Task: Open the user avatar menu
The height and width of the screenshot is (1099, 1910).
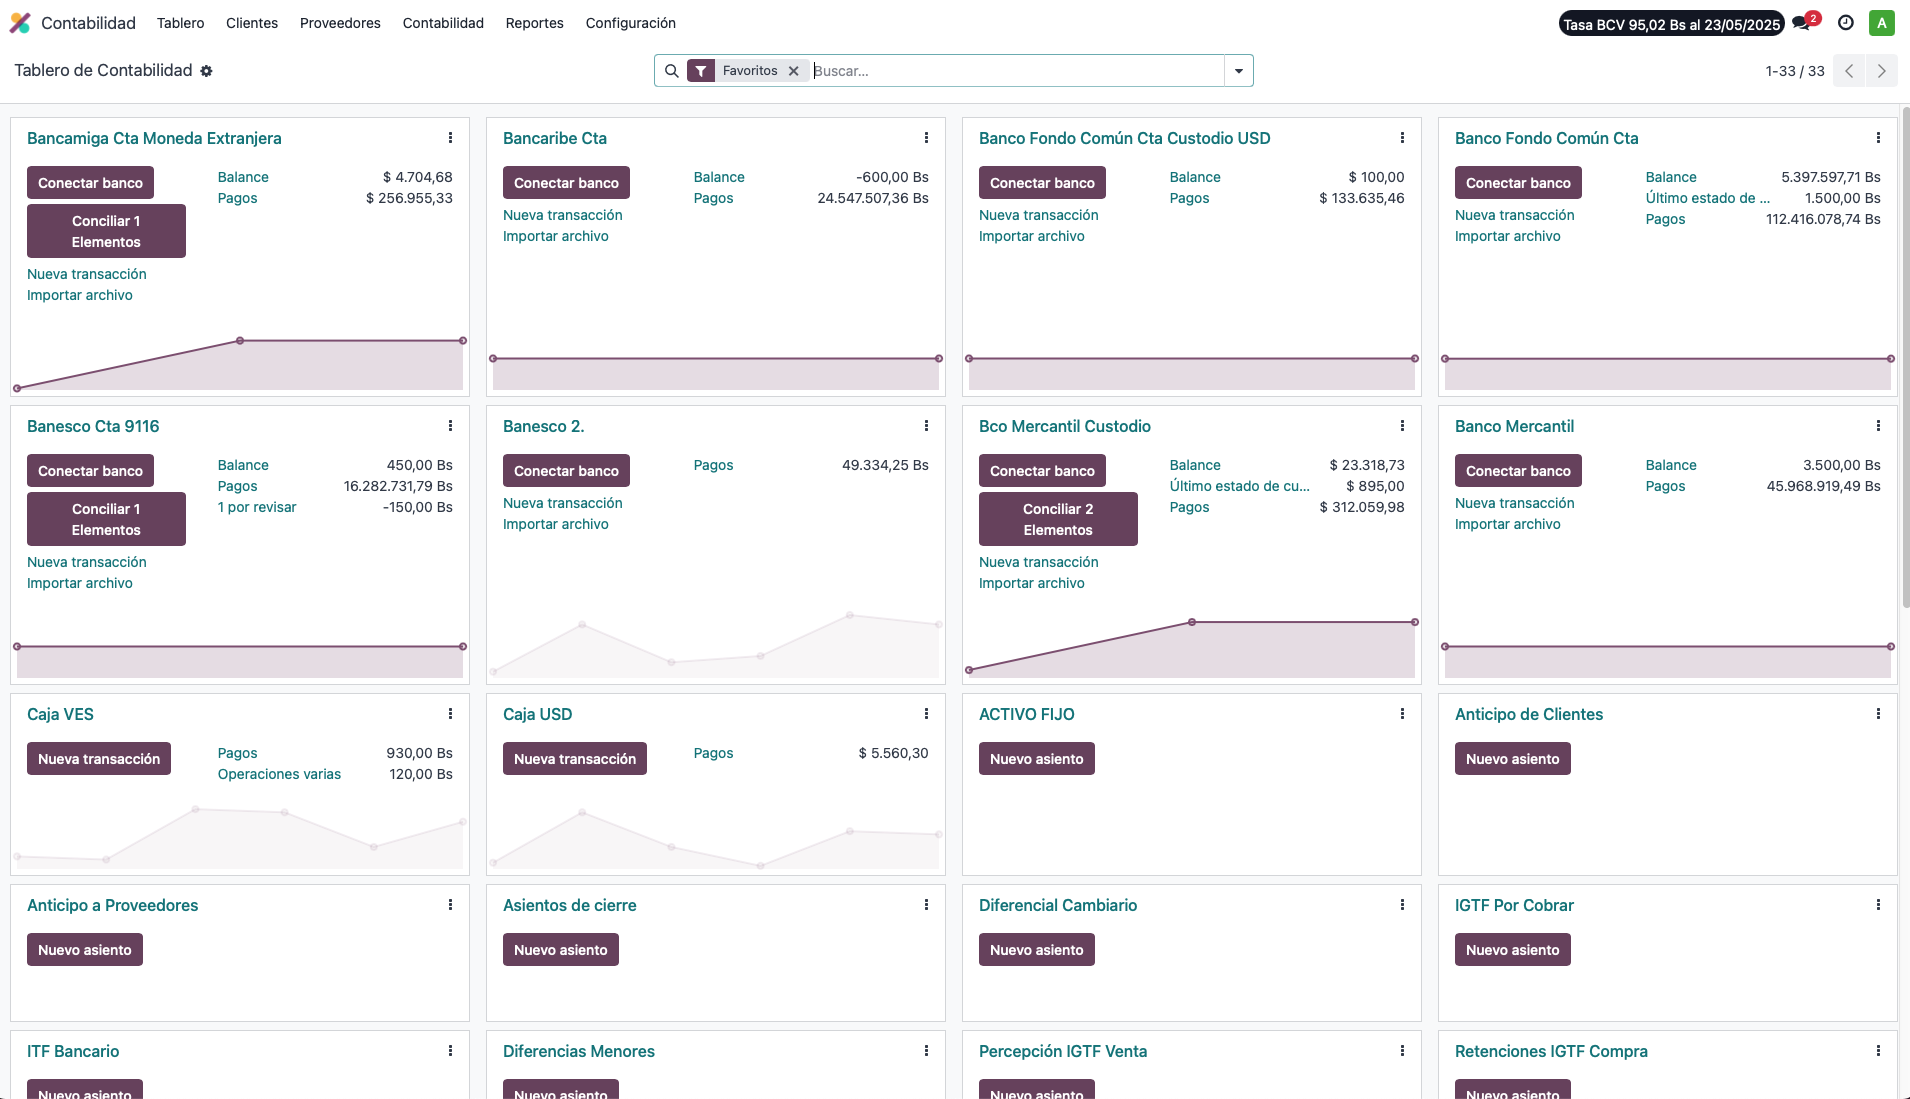Action: [1882, 23]
